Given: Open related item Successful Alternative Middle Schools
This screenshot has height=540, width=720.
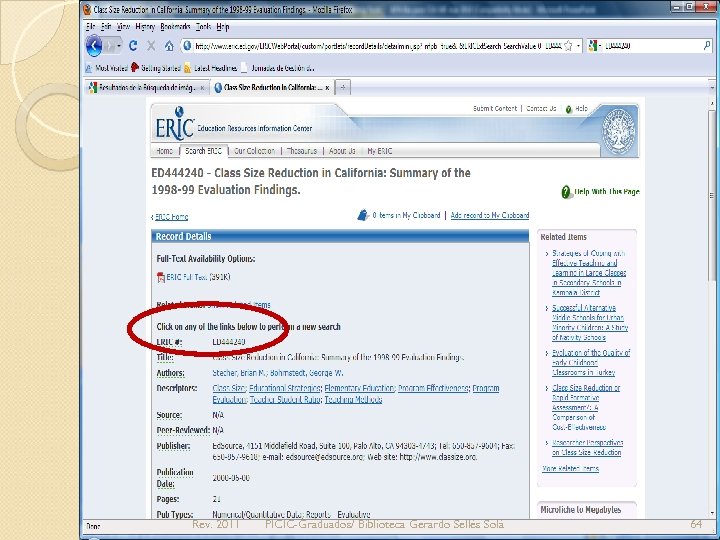Looking at the screenshot, I should [590, 322].
